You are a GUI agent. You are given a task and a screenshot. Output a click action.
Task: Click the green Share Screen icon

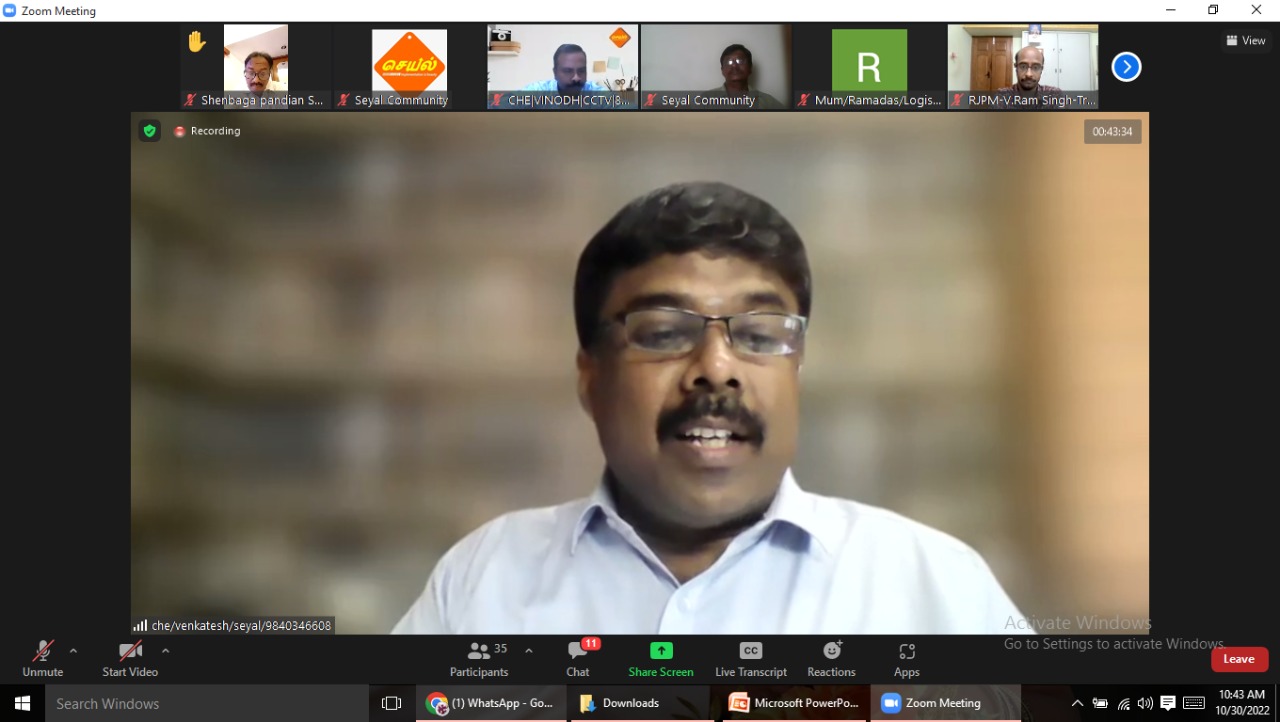click(x=661, y=651)
